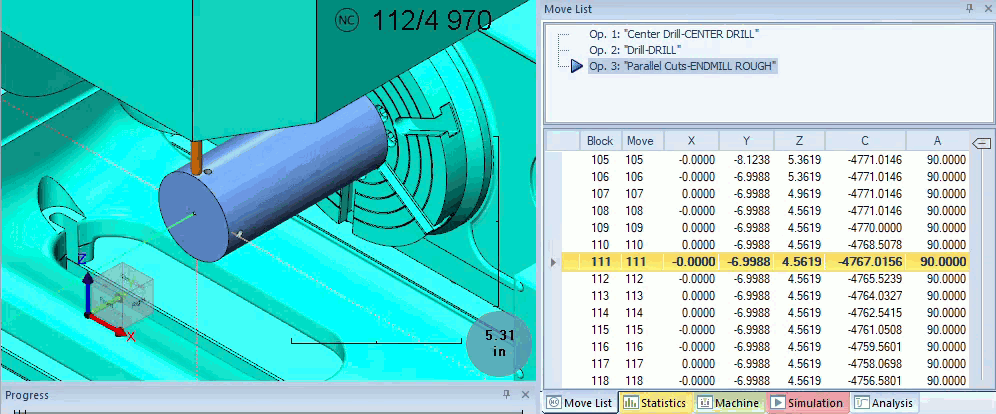Open the Machine tab

[729, 403]
